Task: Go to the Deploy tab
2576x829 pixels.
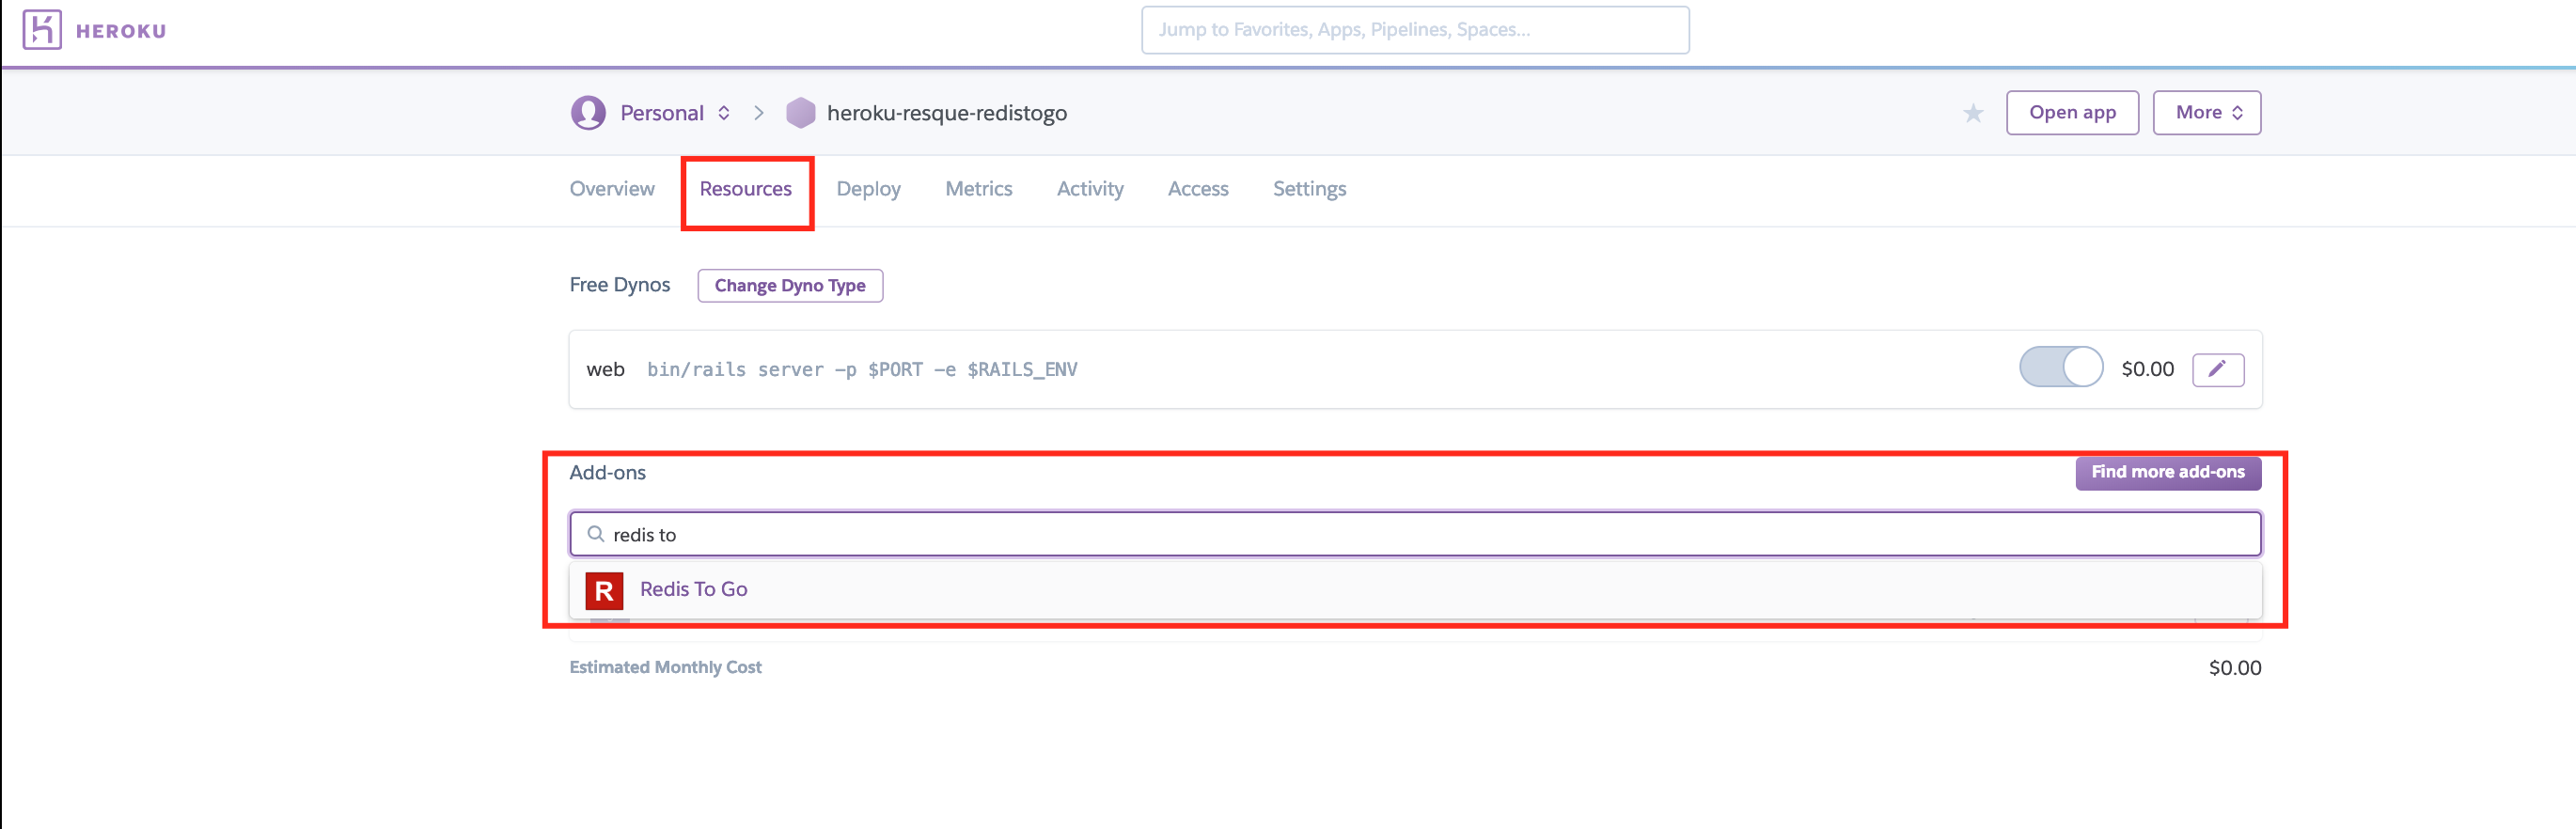Action: coord(868,189)
